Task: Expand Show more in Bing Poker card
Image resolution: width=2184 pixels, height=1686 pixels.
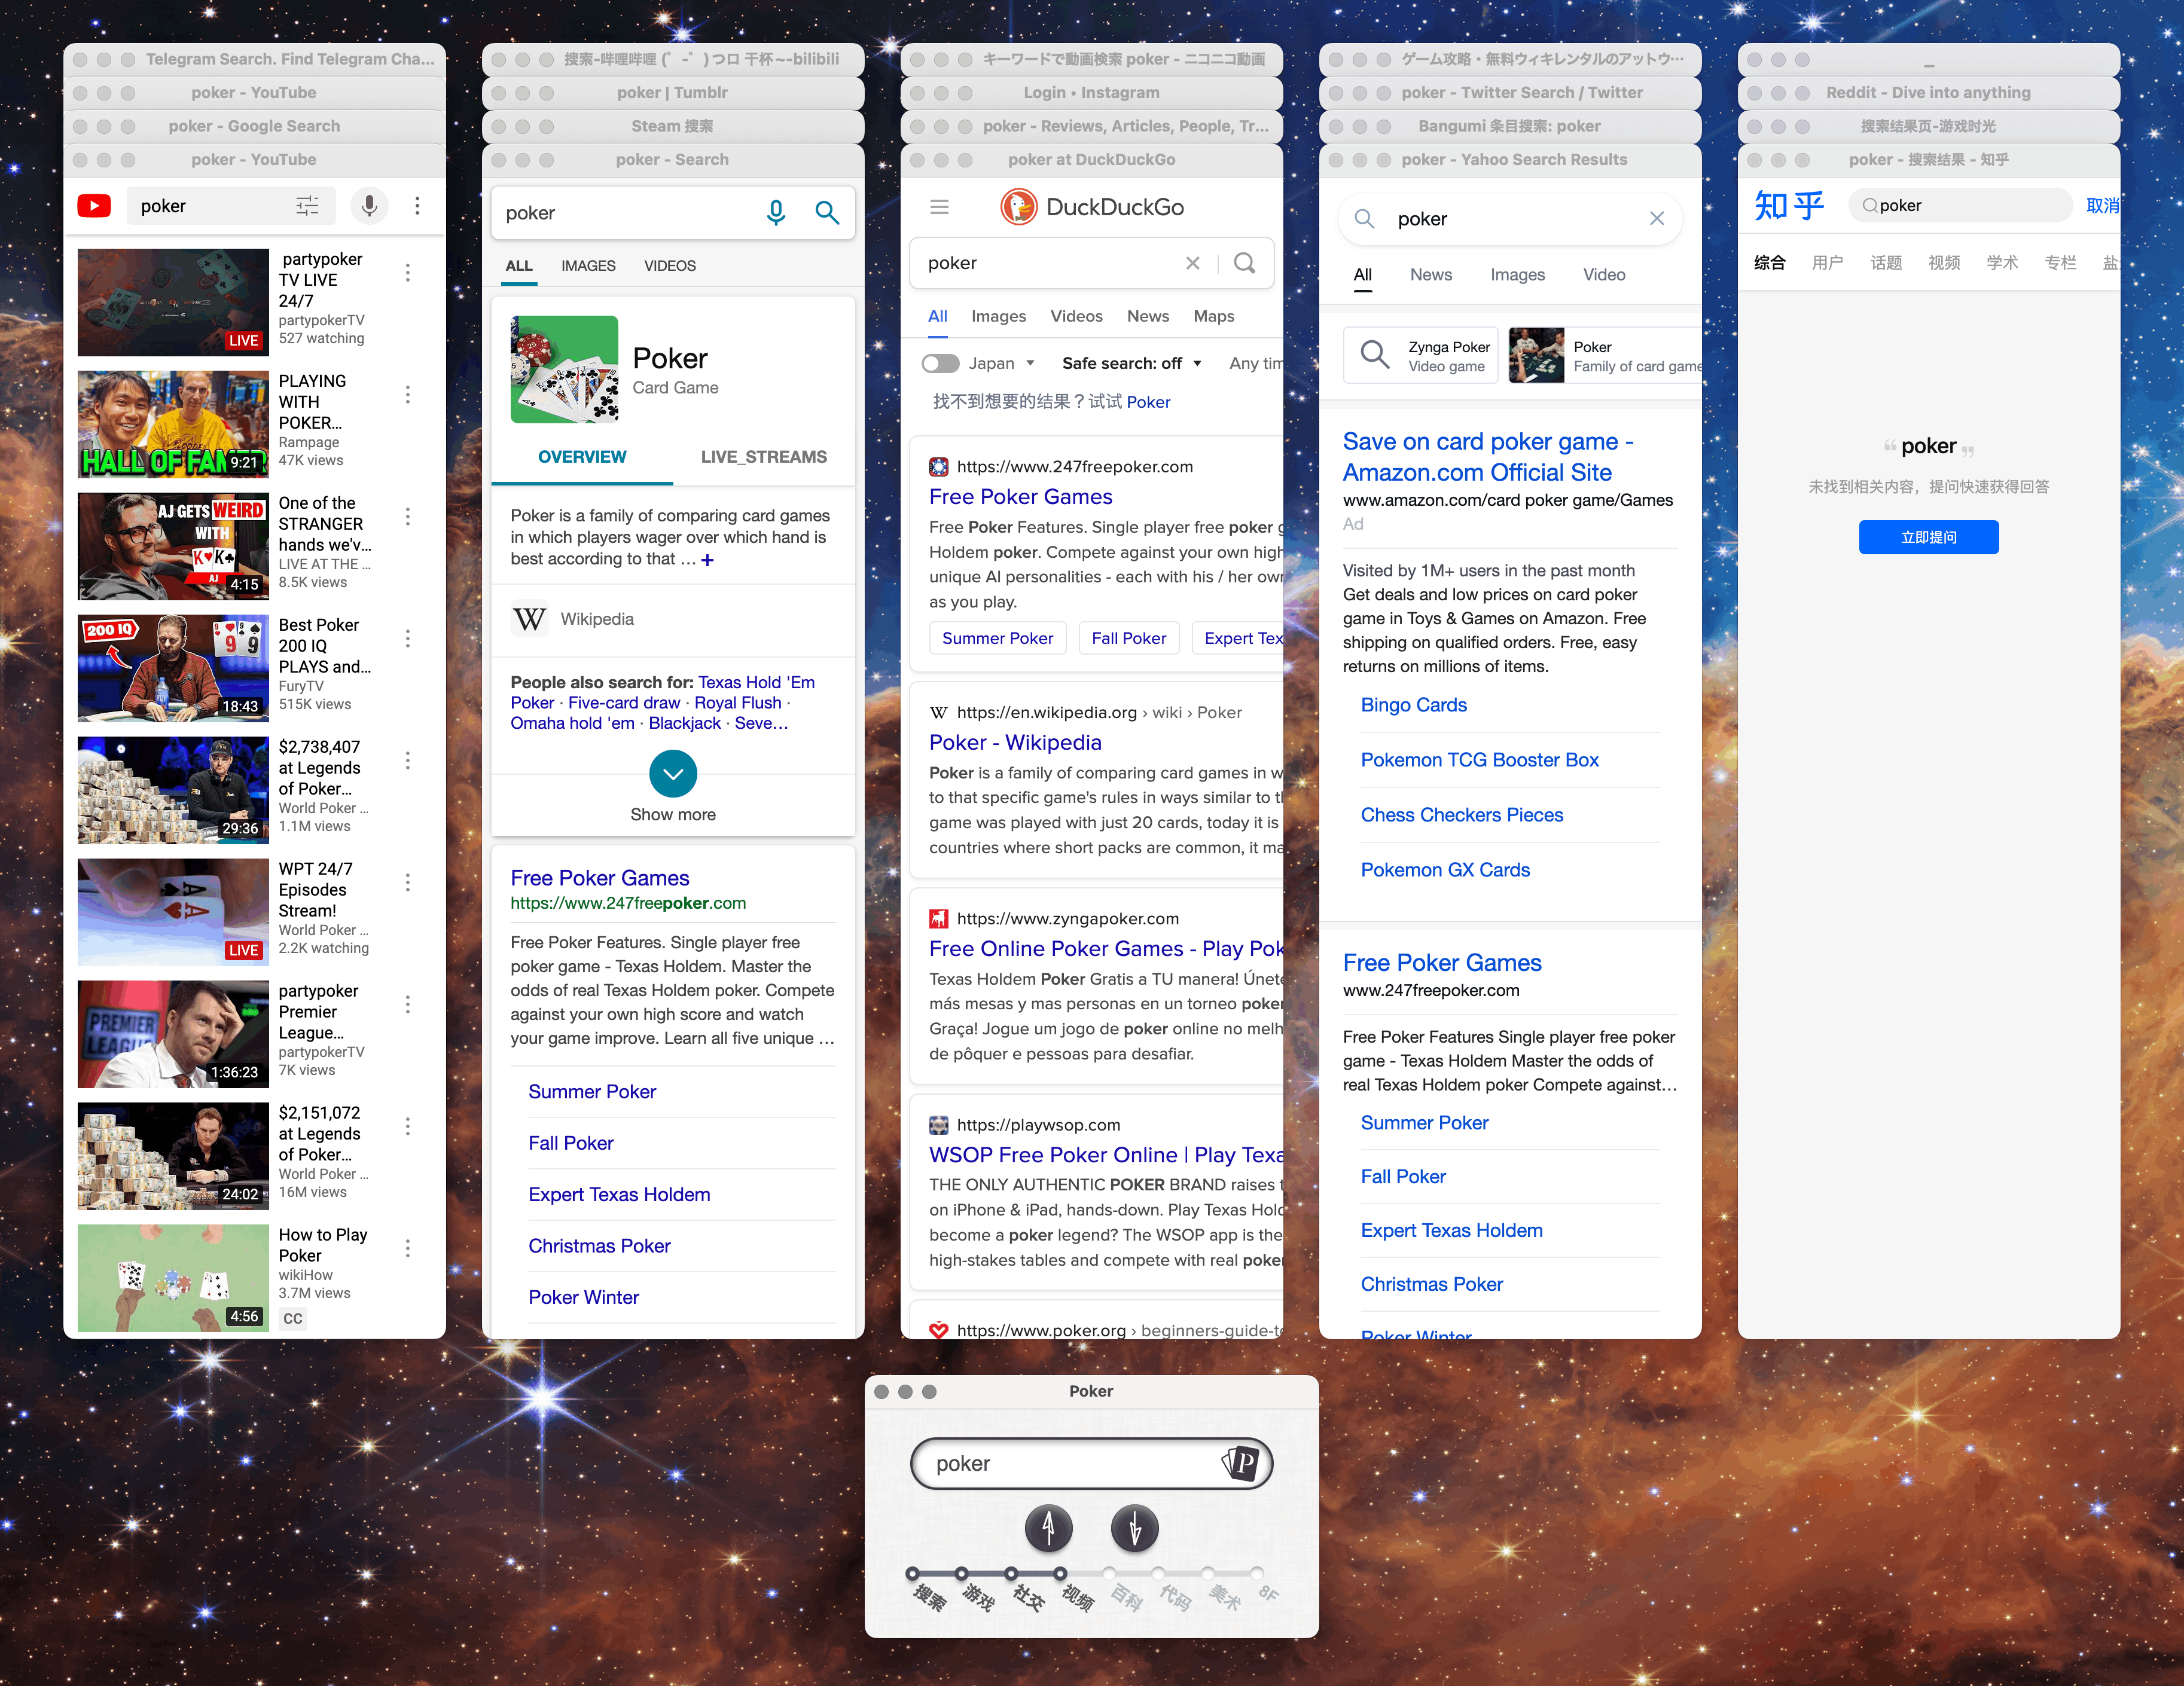Action: pyautogui.click(x=673, y=774)
